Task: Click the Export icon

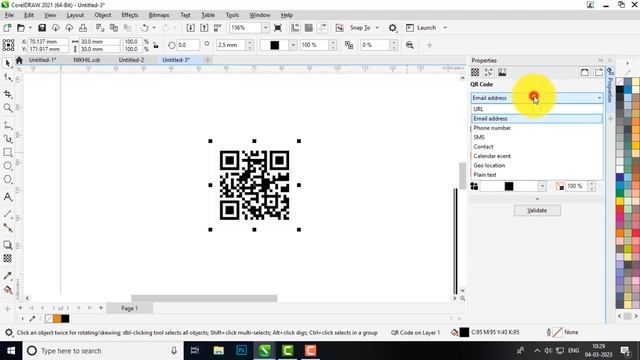Action: 204,28
